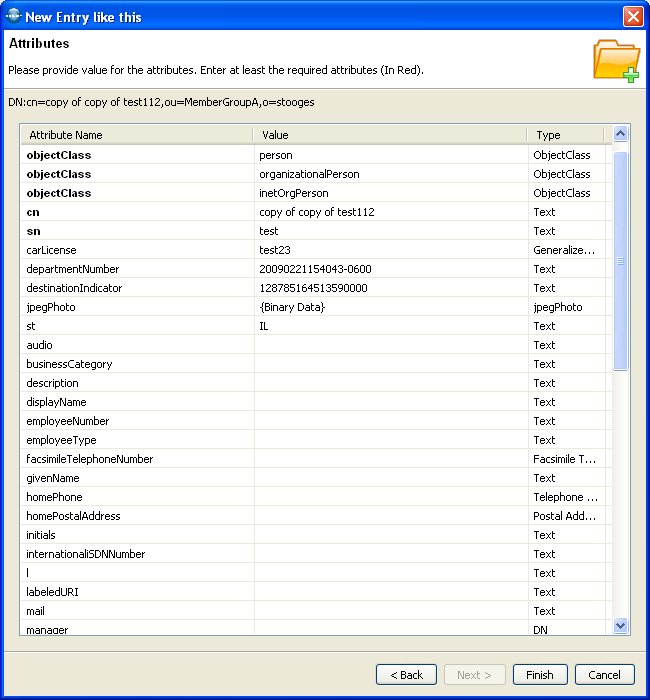
Task: Sort by the Attribute Name column header
Action: (137, 135)
